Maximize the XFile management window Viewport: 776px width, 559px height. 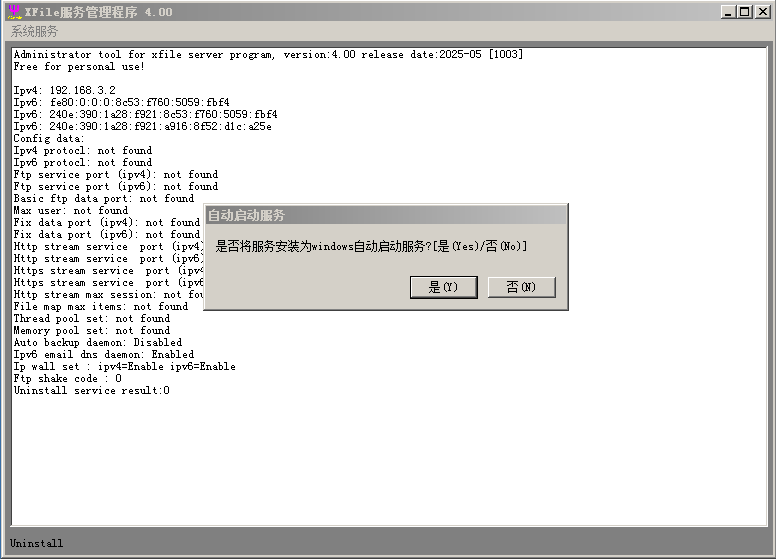point(744,12)
